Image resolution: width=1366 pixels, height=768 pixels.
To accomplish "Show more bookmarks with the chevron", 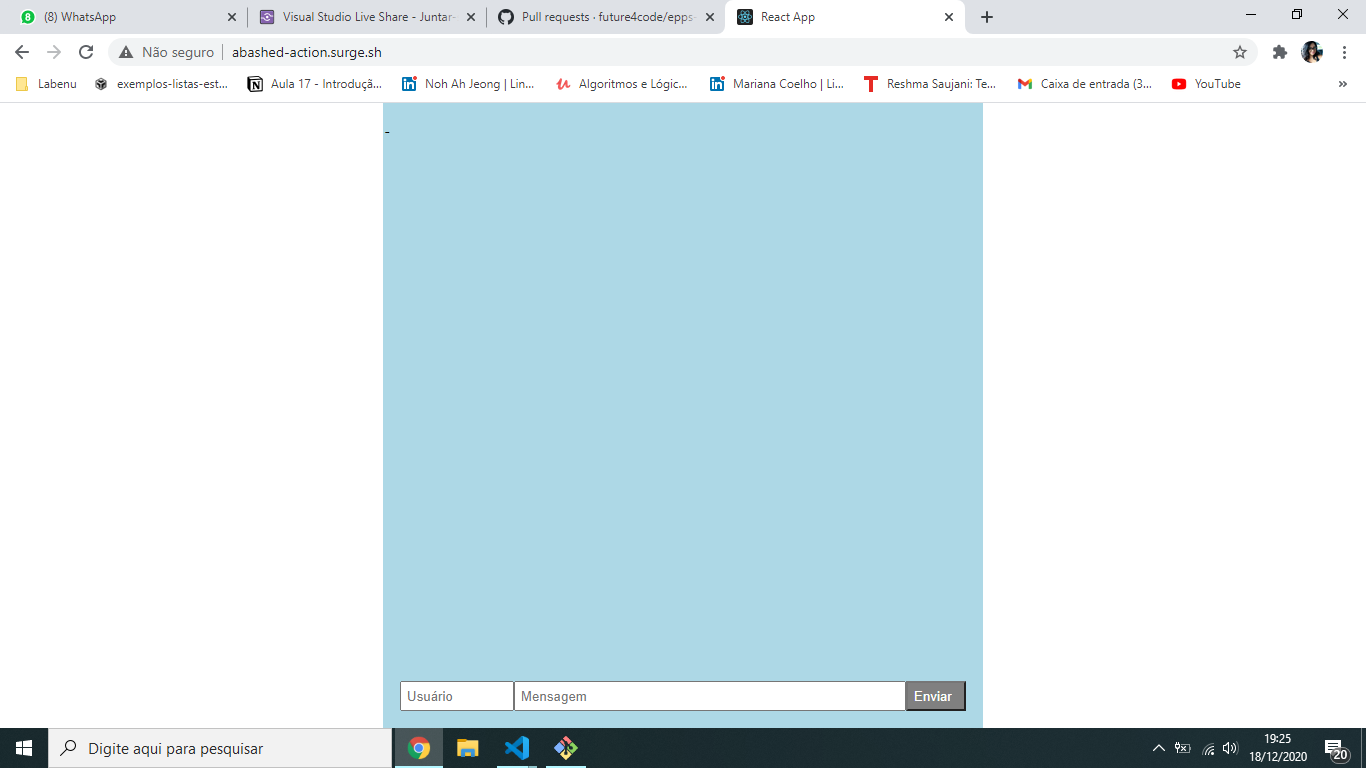I will [1342, 84].
